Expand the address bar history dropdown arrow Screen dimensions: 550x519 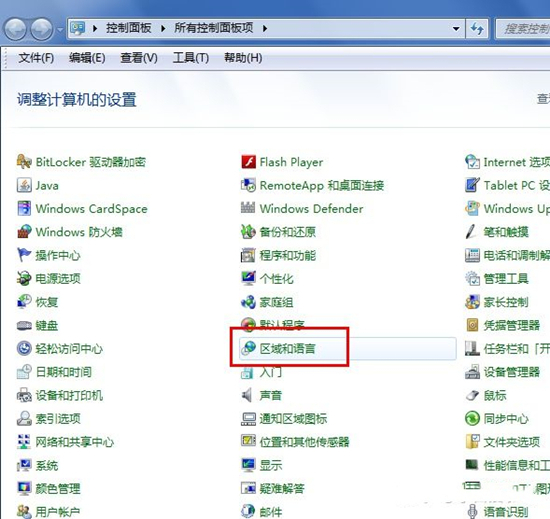click(x=456, y=28)
